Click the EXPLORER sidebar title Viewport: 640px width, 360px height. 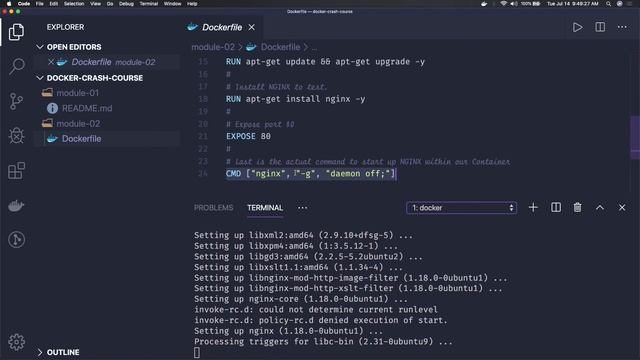tap(65, 27)
